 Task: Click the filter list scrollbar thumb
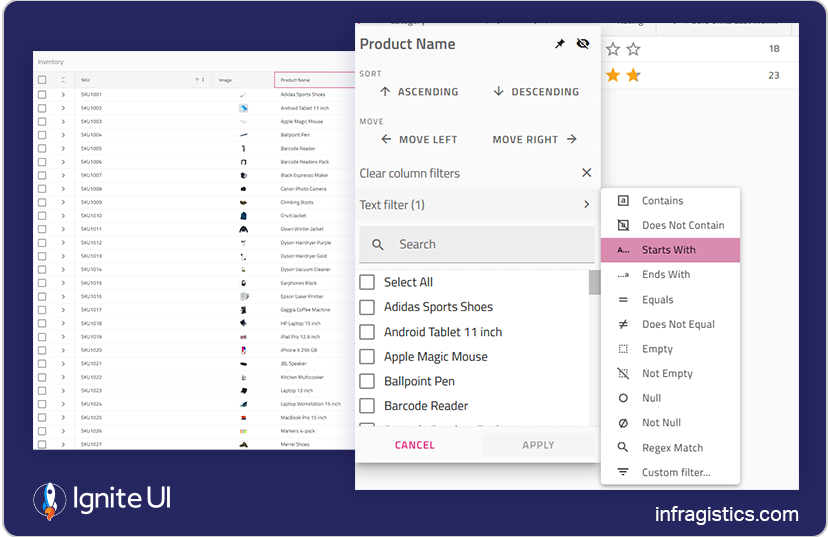click(595, 282)
